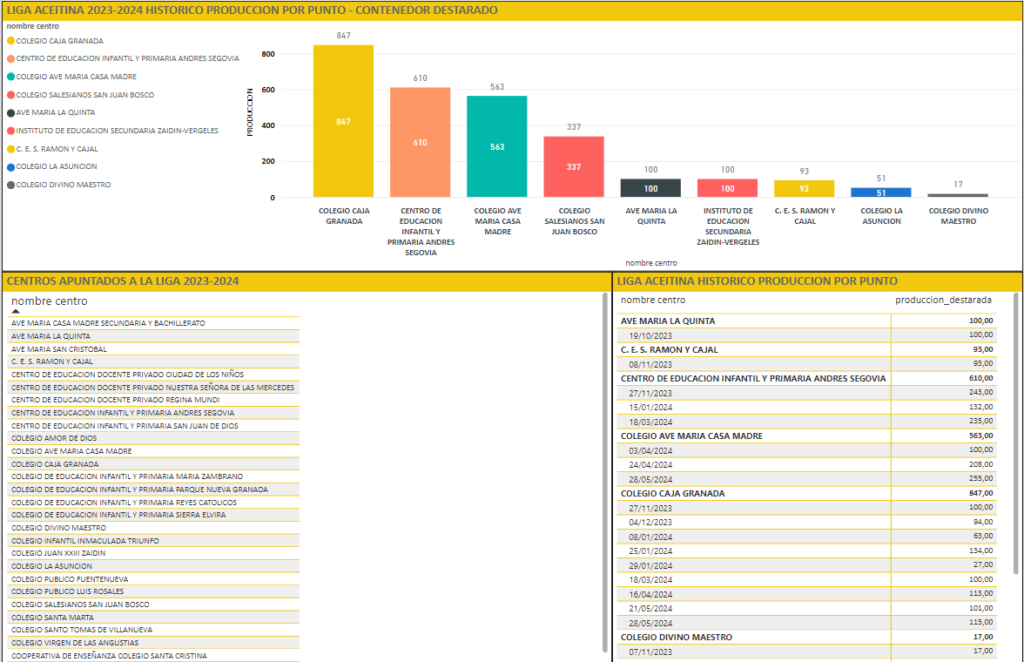
Task: Select the REYES CATOLICOS centro row
Action: pos(154,503)
